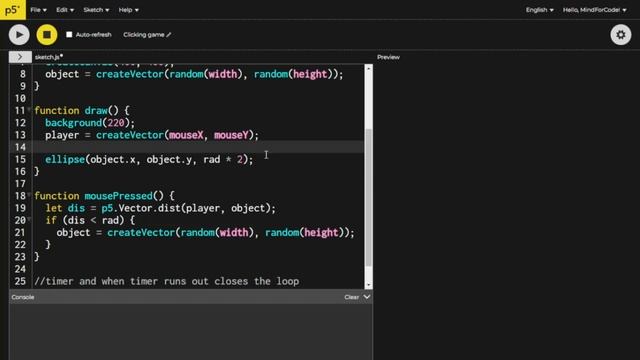Click 'createVector' on line 21
The height and width of the screenshot is (360, 640).
[x=141, y=233]
